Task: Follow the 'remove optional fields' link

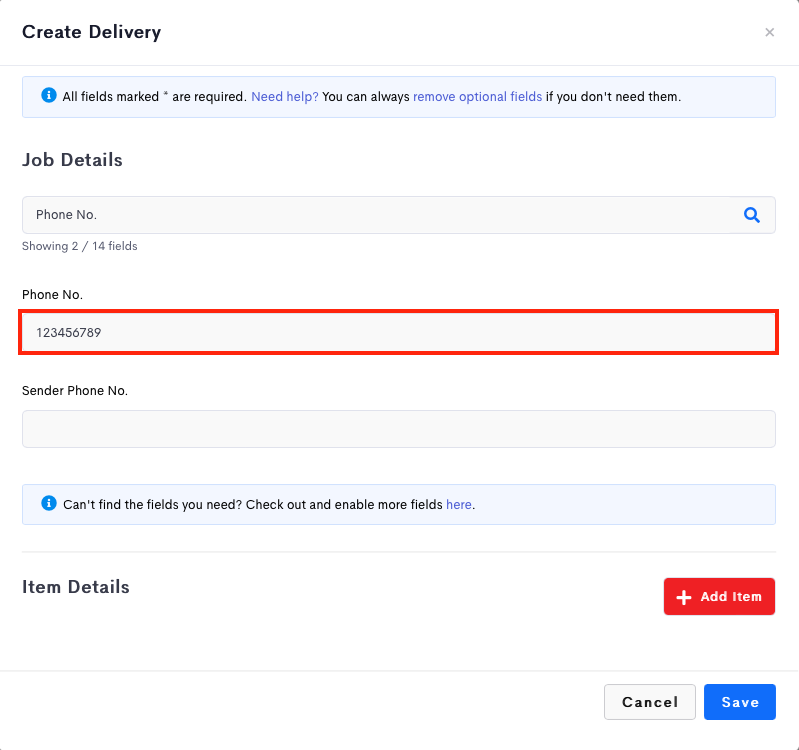Action: coord(477,97)
